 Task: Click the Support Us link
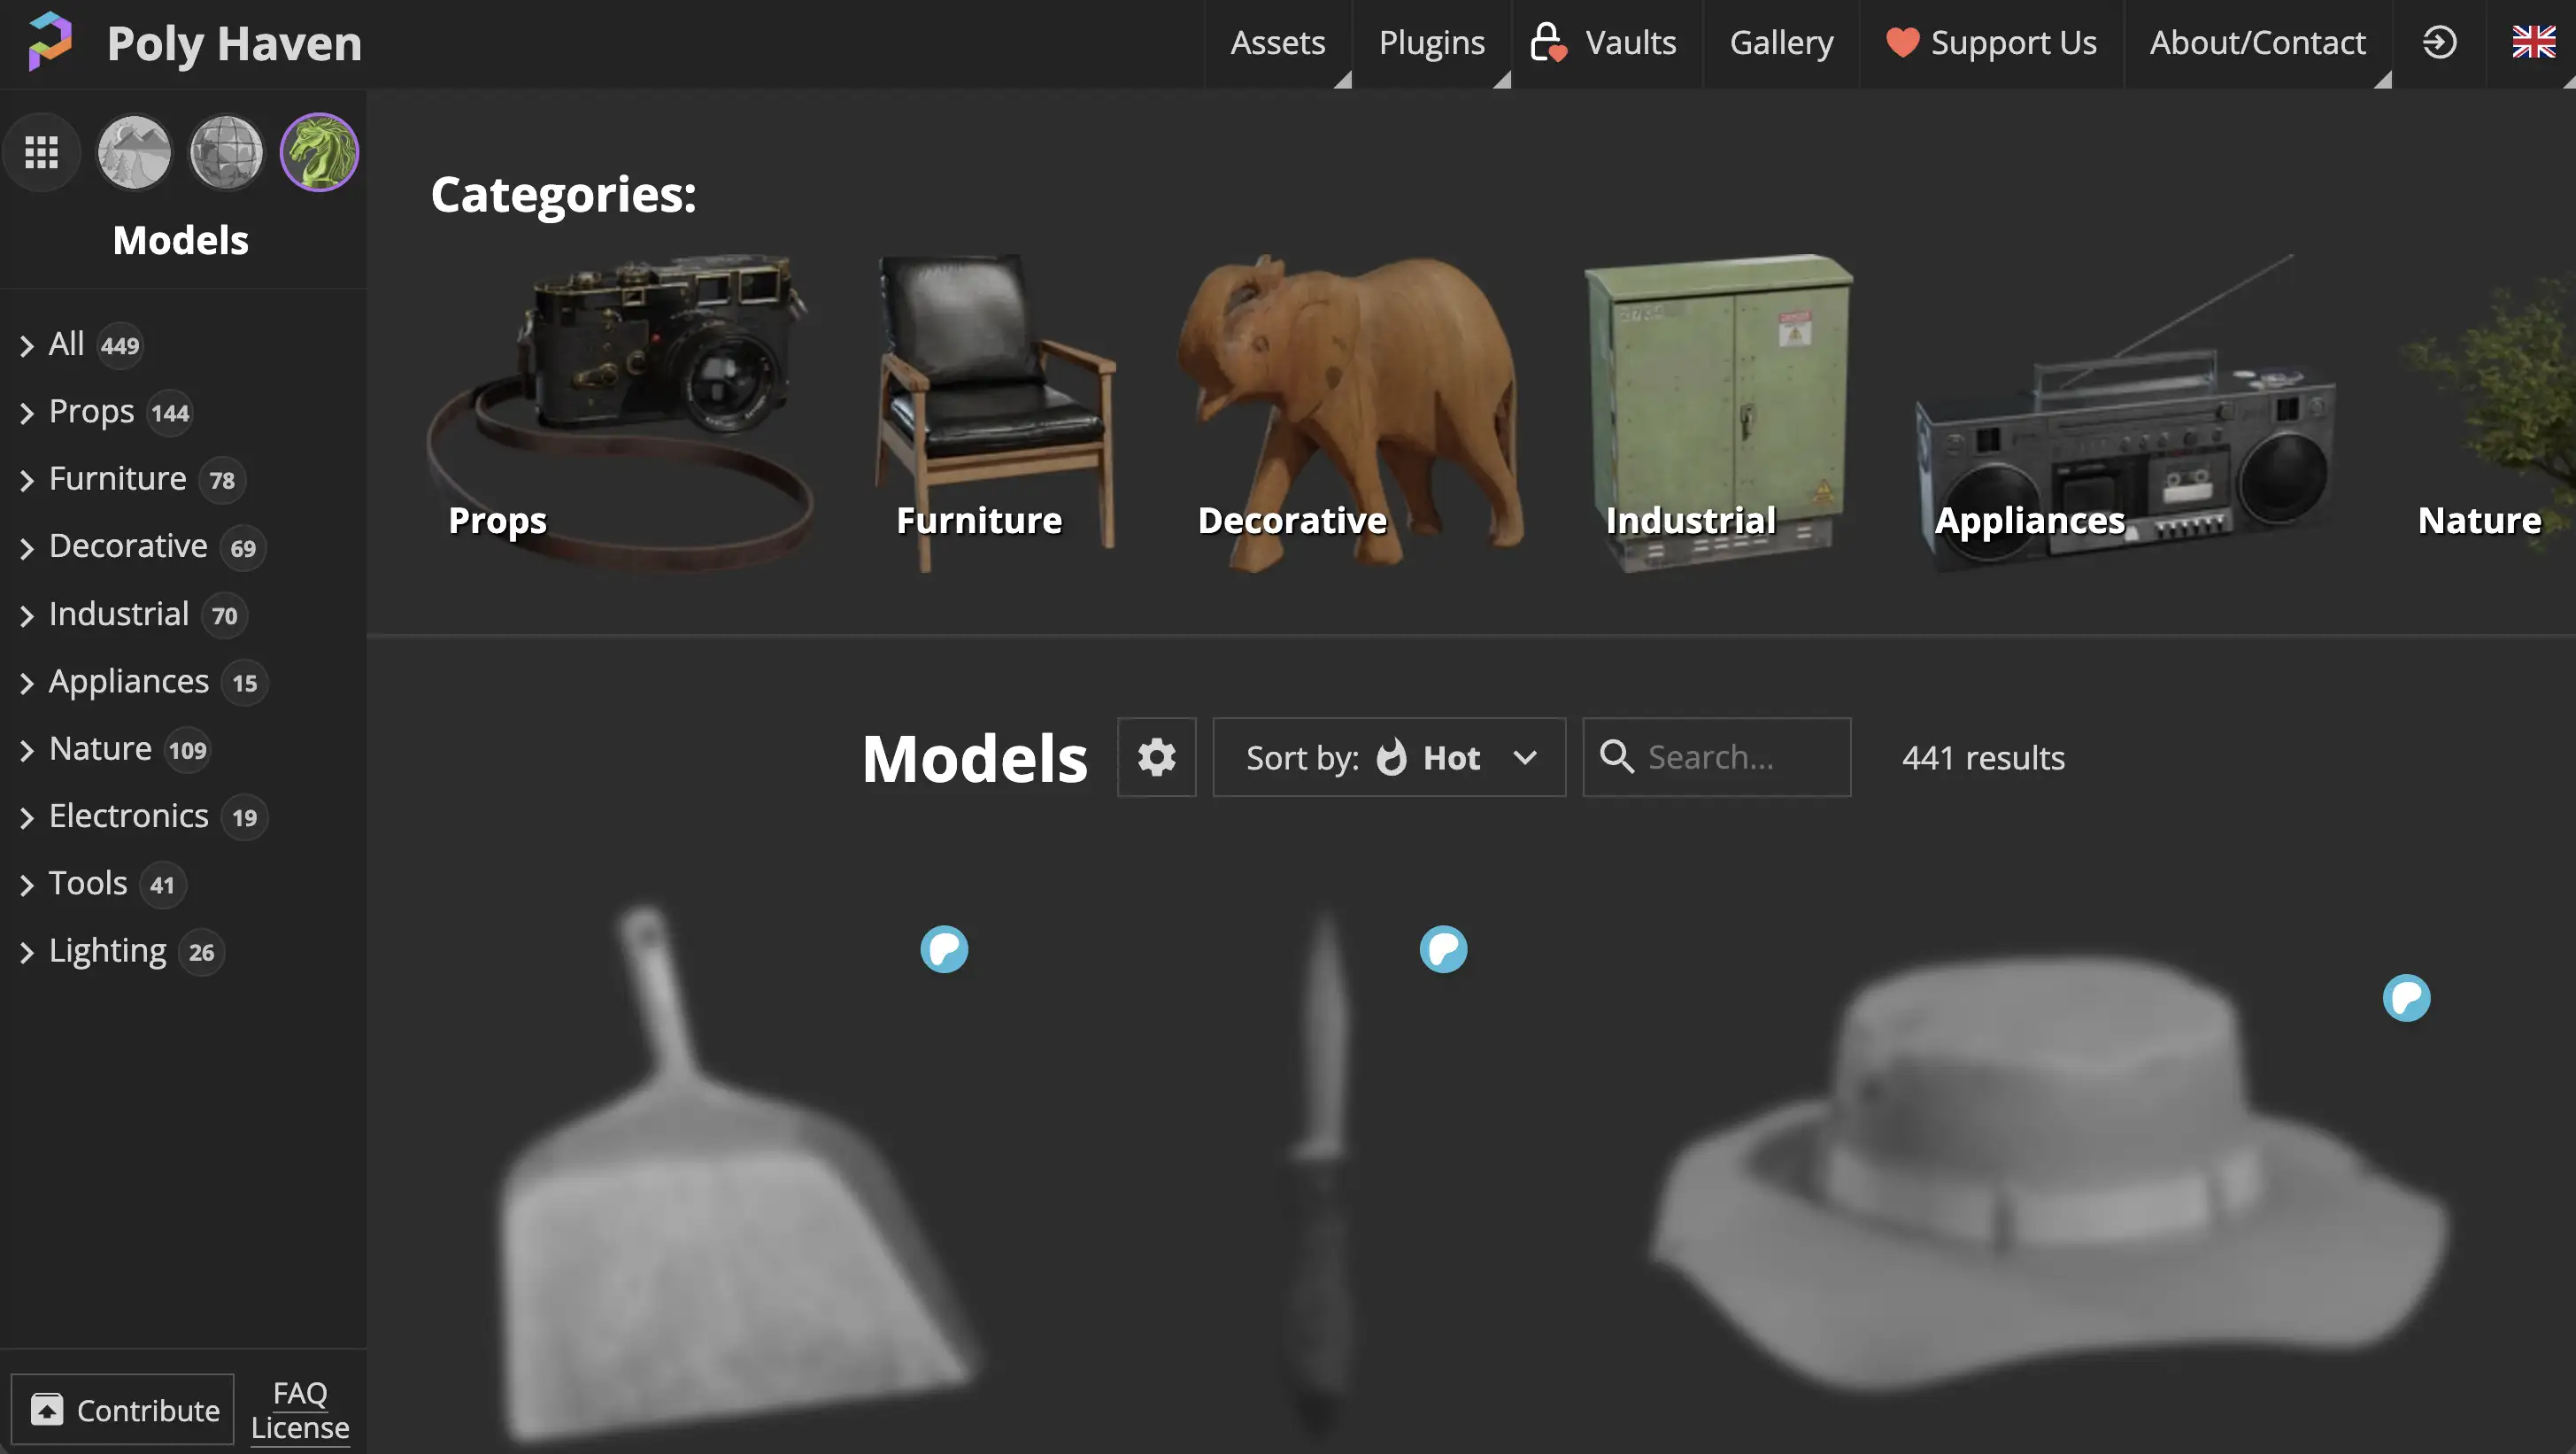point(1991,43)
